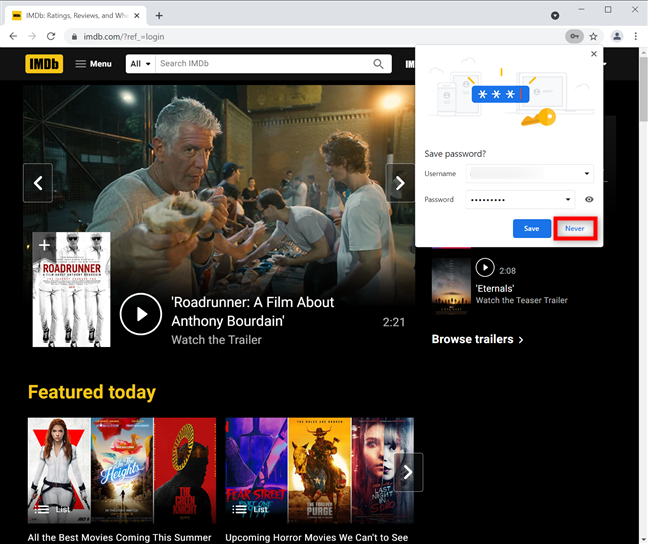Expand the Username dropdown
The width and height of the screenshot is (648, 544).
(586, 174)
